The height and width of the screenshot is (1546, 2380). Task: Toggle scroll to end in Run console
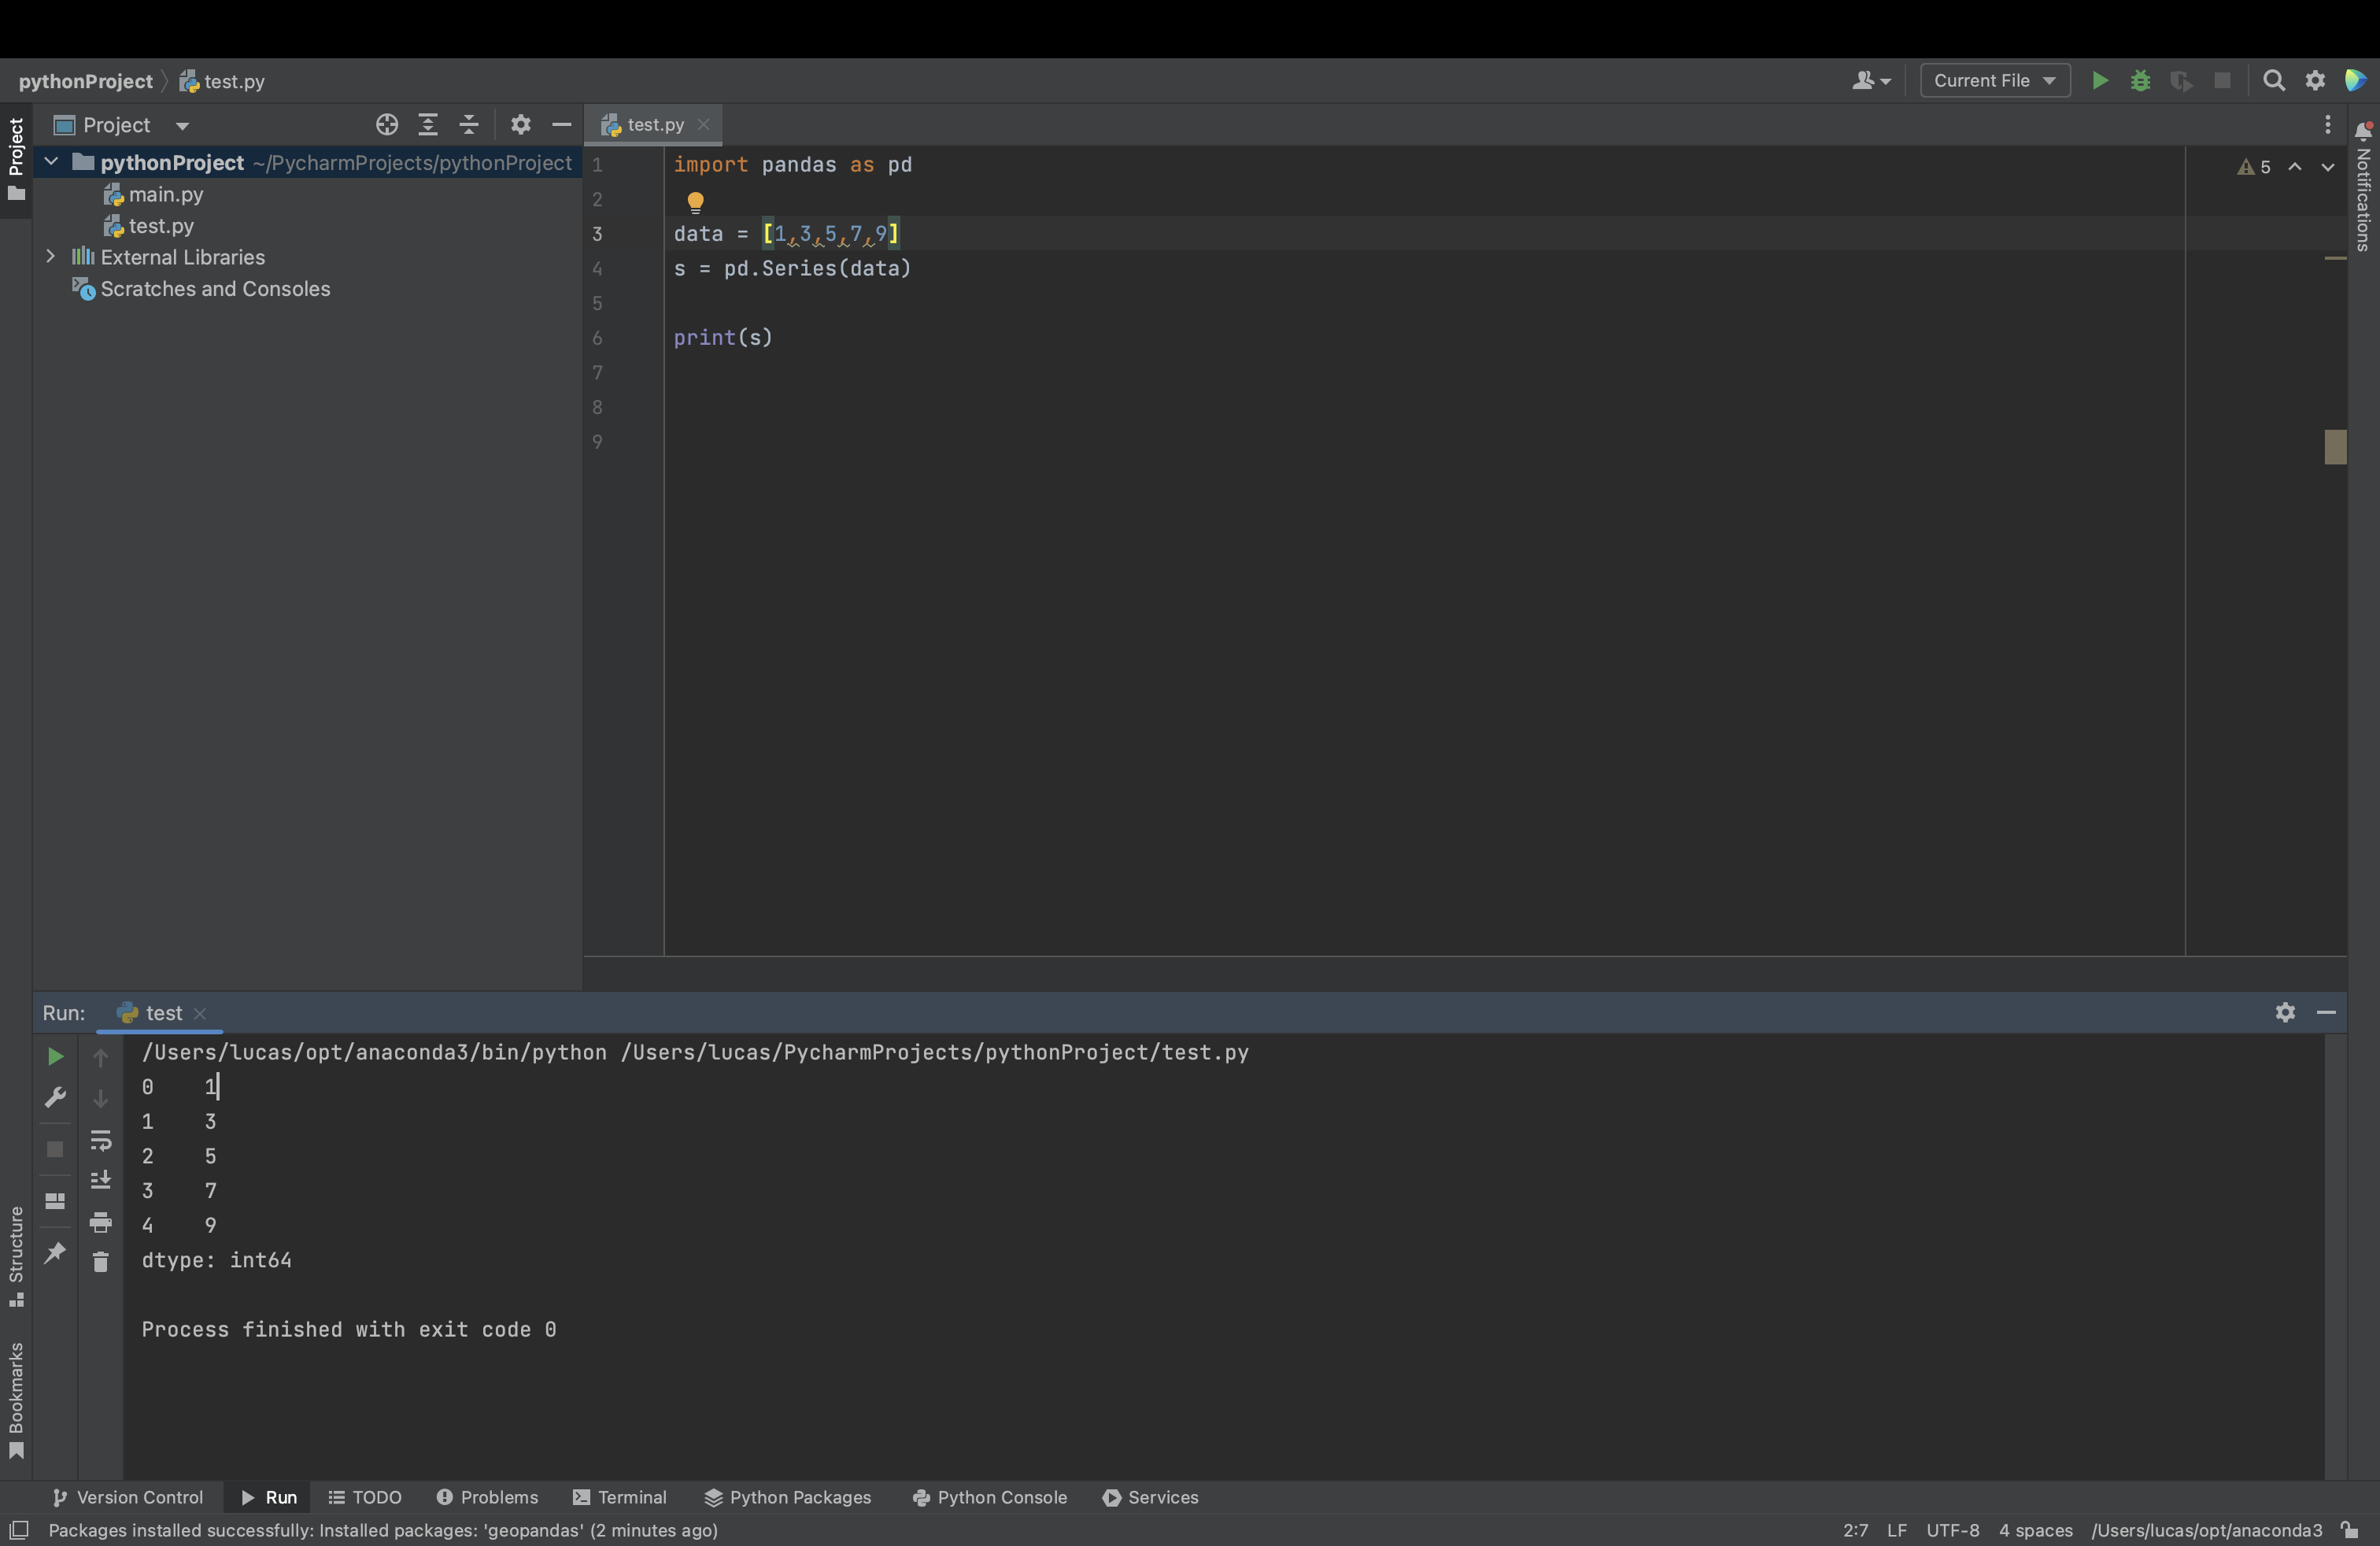(101, 1181)
